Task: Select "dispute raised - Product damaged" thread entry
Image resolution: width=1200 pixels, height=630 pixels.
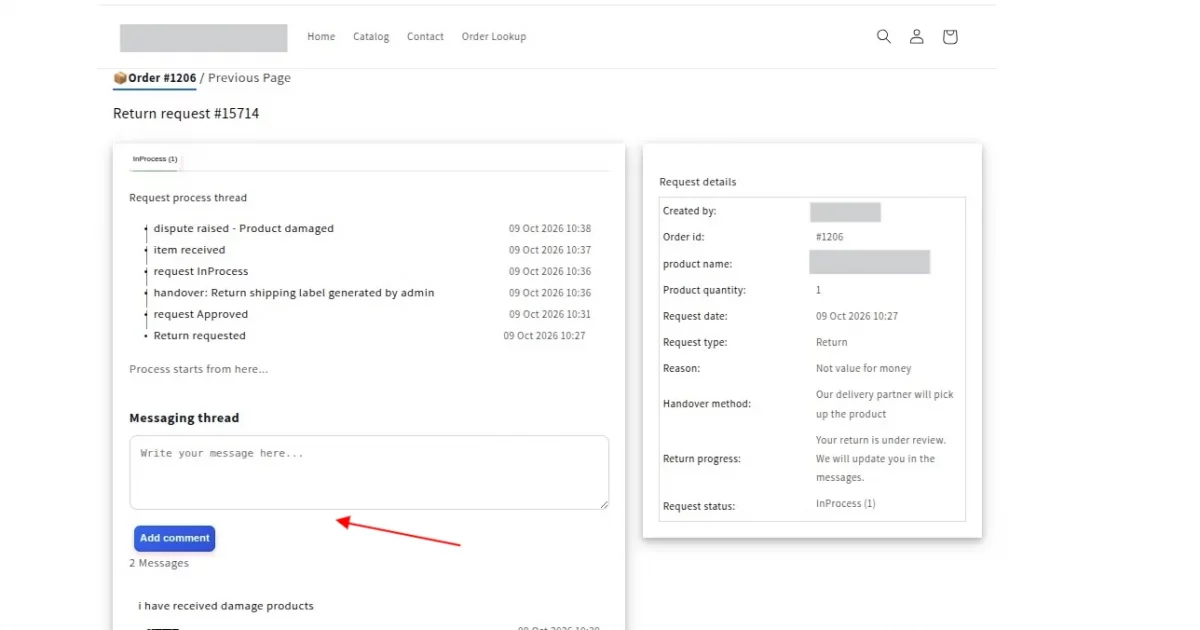Action: [x=244, y=229]
